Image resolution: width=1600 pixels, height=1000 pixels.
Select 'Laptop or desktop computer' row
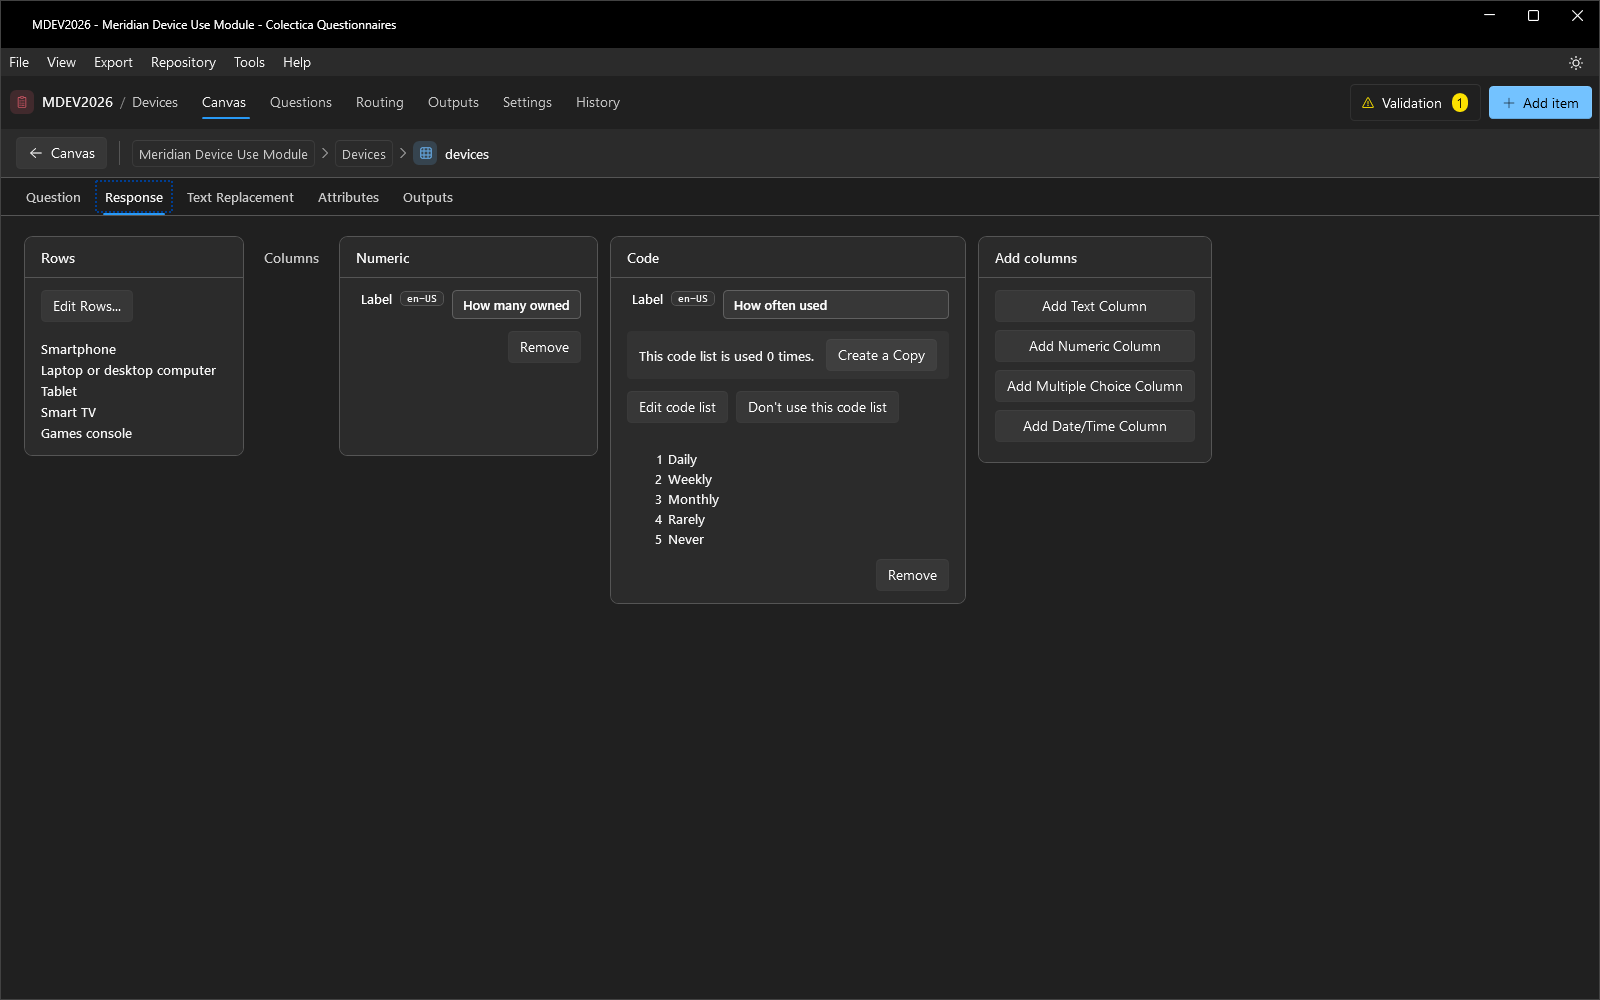[128, 370]
